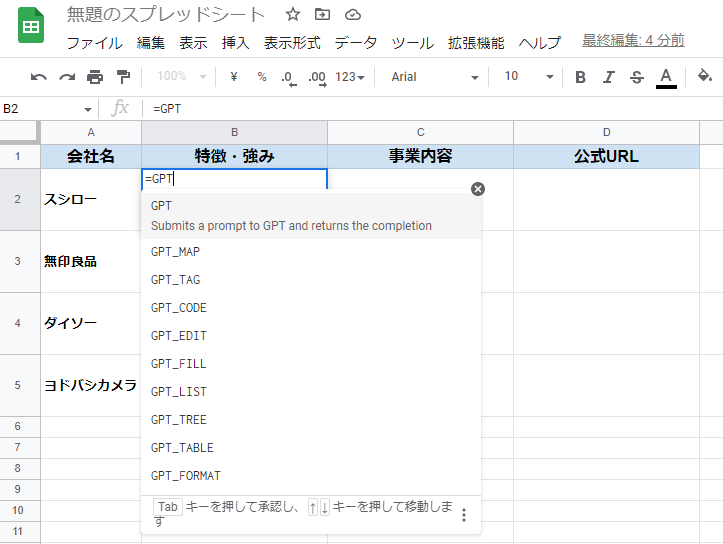Increase decimal places
This screenshot has width=723, height=544.
point(317,78)
